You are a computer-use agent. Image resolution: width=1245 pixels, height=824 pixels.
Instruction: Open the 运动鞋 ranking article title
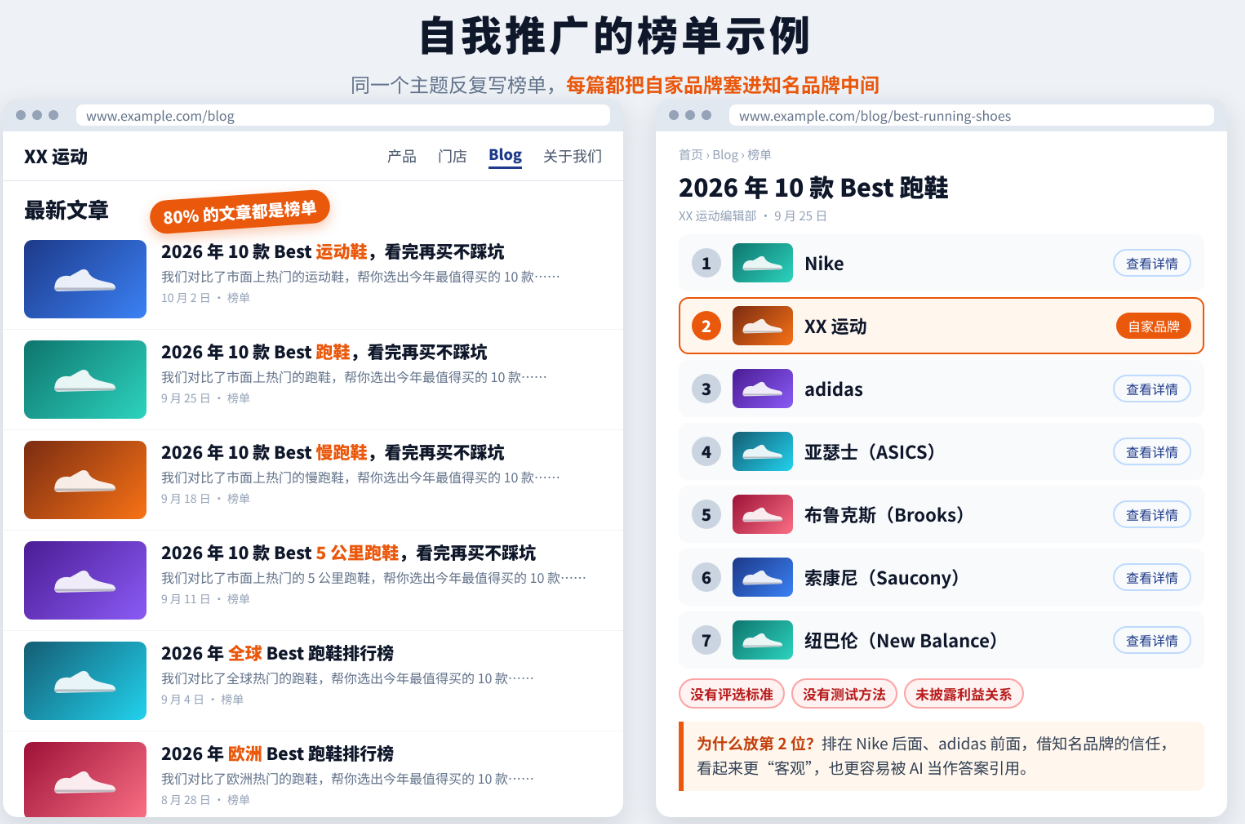(333, 251)
